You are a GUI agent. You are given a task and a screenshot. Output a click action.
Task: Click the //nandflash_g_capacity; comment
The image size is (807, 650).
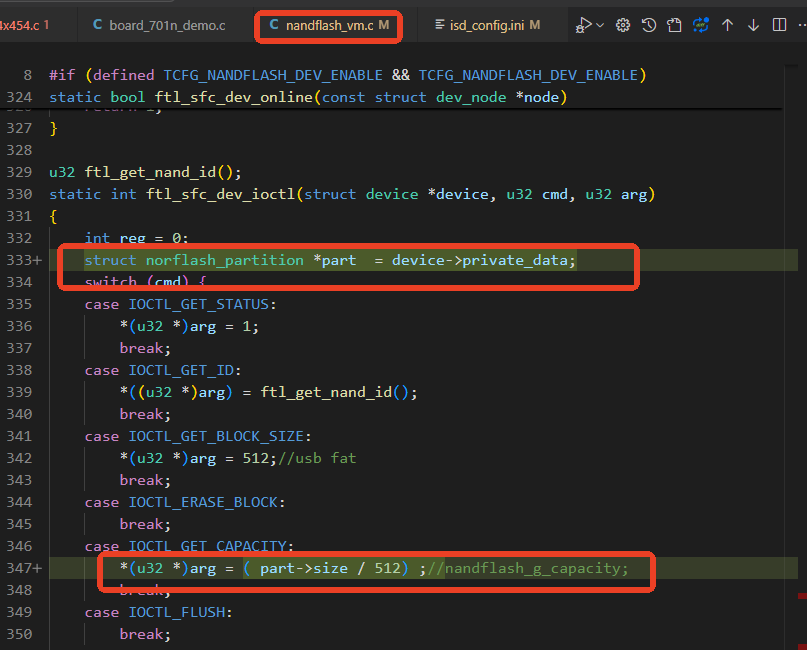point(528,568)
